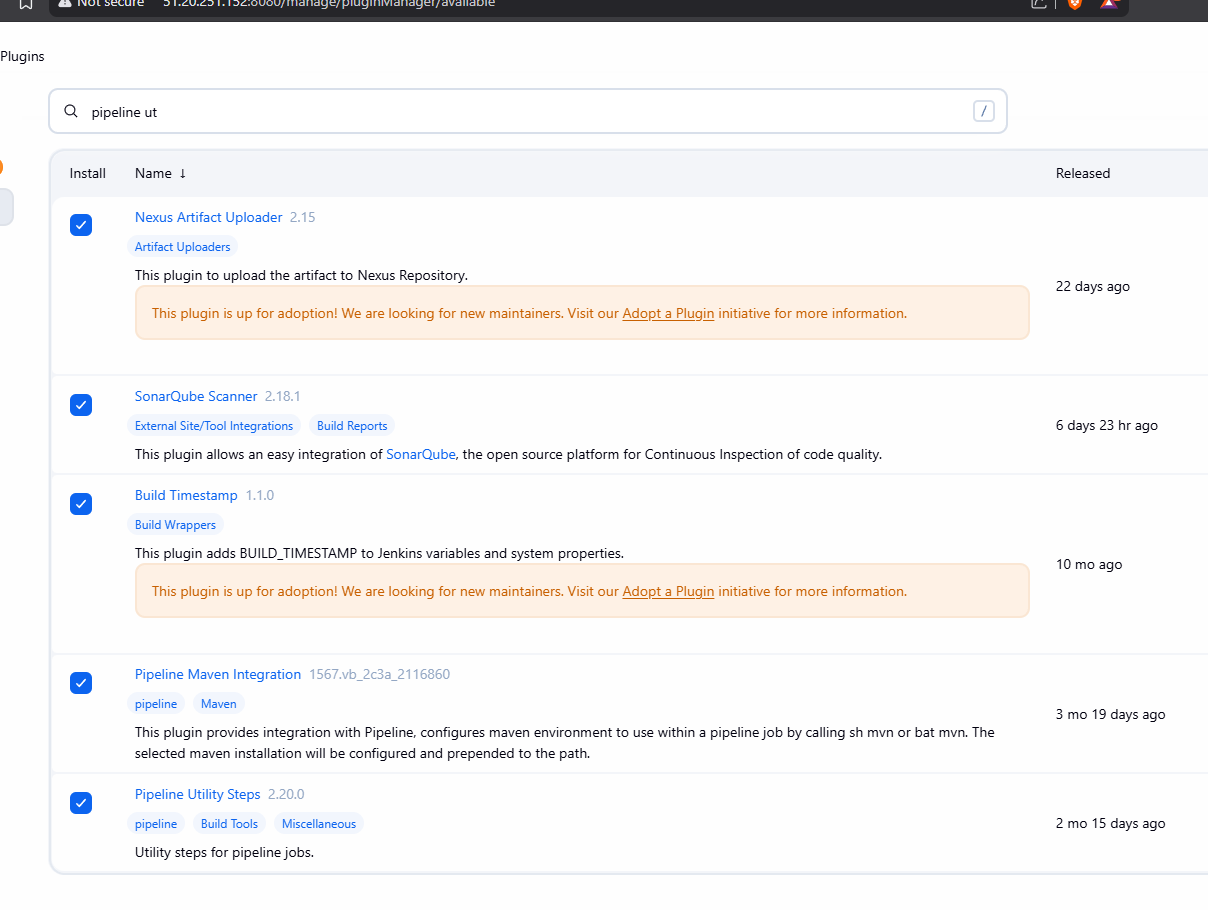Image resolution: width=1208 pixels, height=910 pixels.
Task: Uncheck the Pipeline Maven Integration checkbox
Action: coord(81,683)
